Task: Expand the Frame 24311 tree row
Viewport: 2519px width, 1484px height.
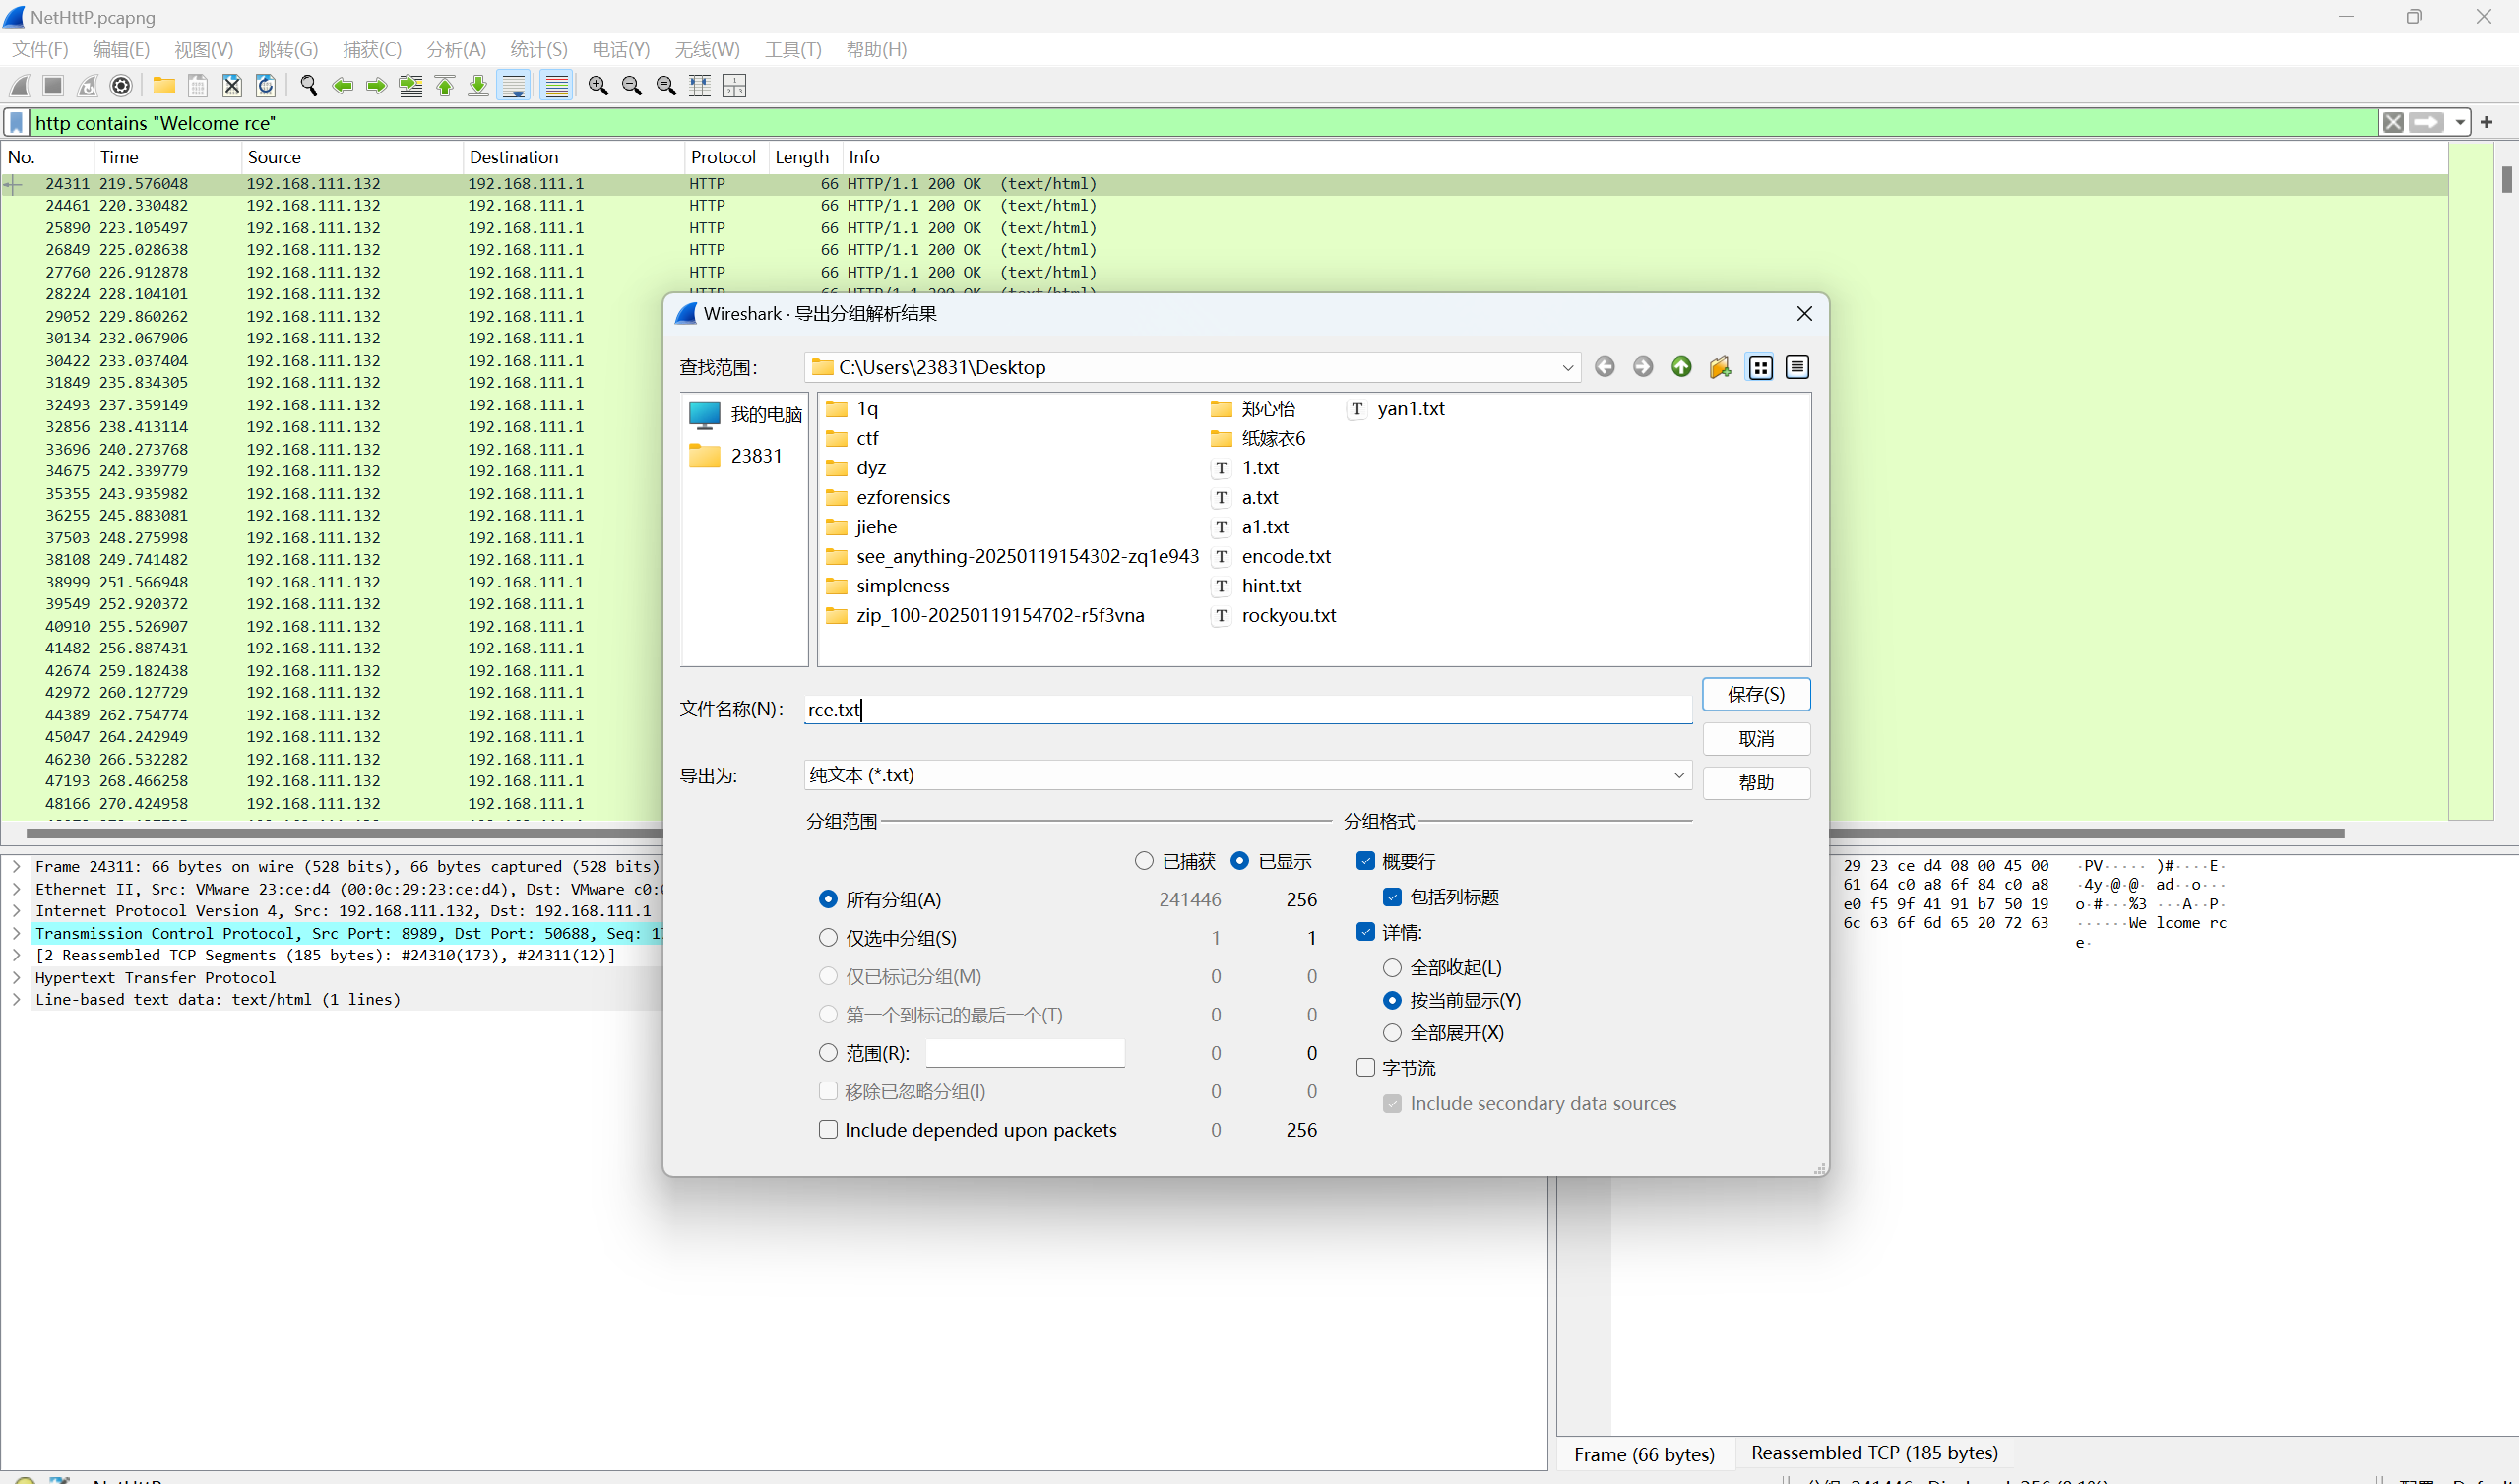Action: coord(16,867)
